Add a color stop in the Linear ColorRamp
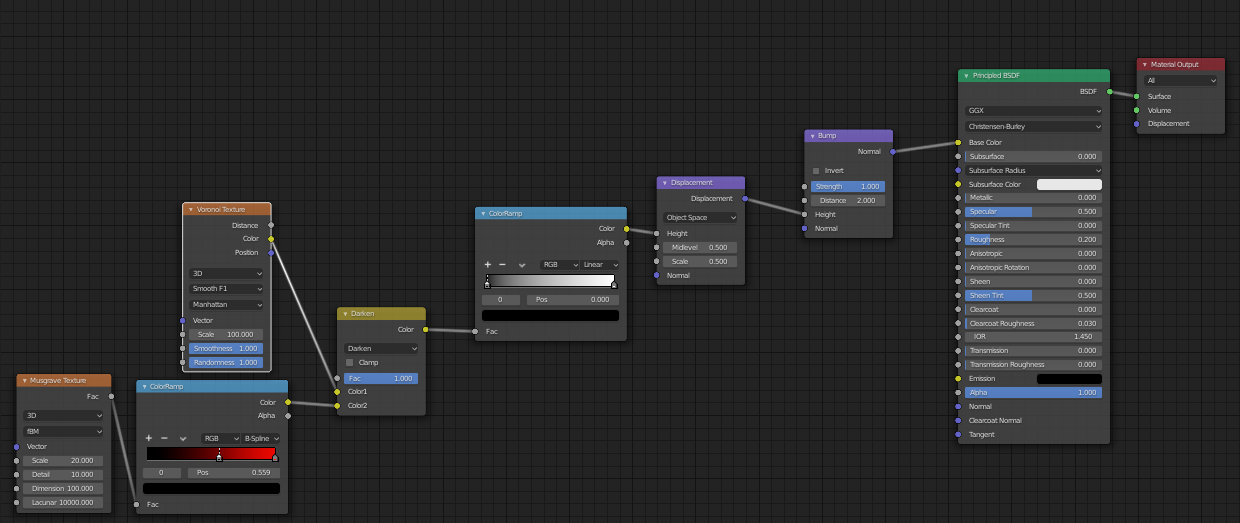This screenshot has width=1240, height=523. click(x=488, y=265)
